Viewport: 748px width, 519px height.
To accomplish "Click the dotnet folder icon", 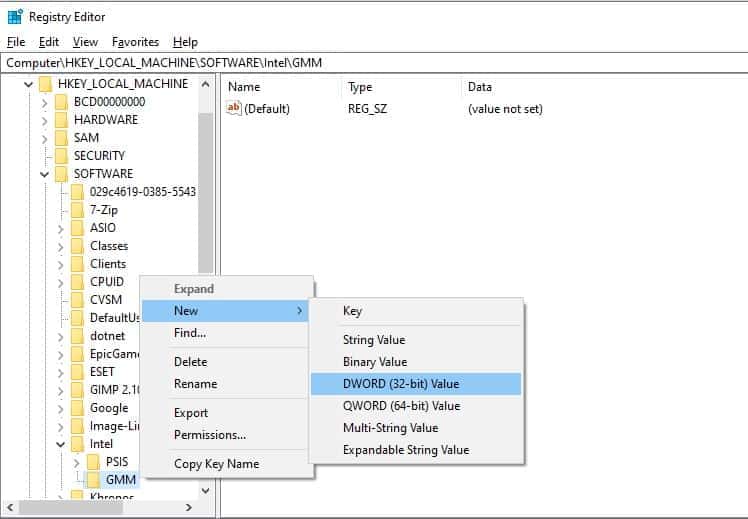I will click(77, 336).
